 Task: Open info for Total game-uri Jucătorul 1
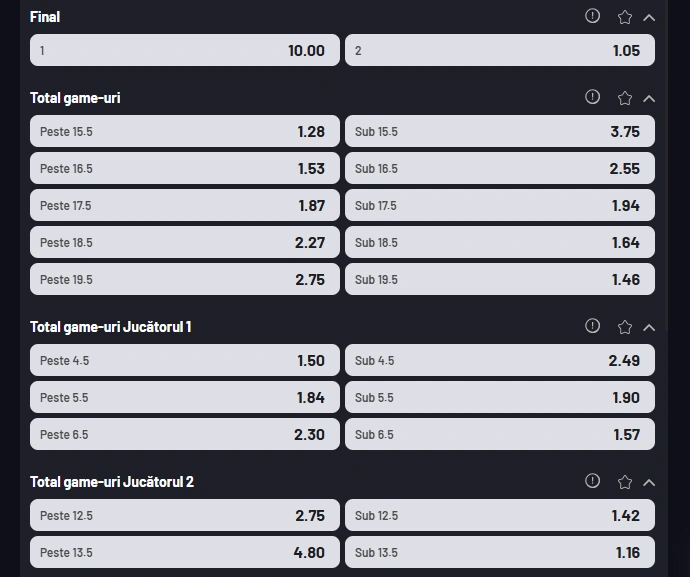point(592,326)
